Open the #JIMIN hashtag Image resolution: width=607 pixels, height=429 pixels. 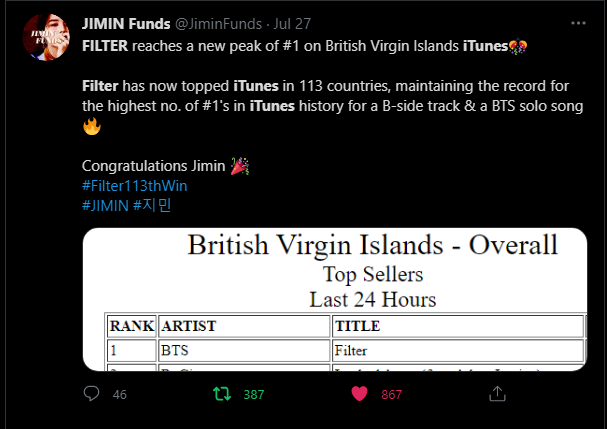[x=105, y=206]
